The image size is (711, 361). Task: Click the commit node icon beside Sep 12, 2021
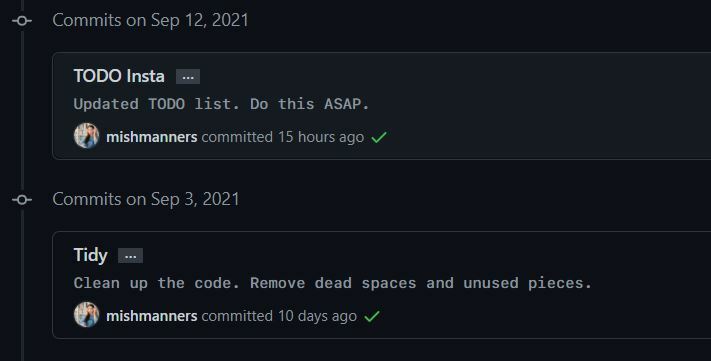point(22,21)
